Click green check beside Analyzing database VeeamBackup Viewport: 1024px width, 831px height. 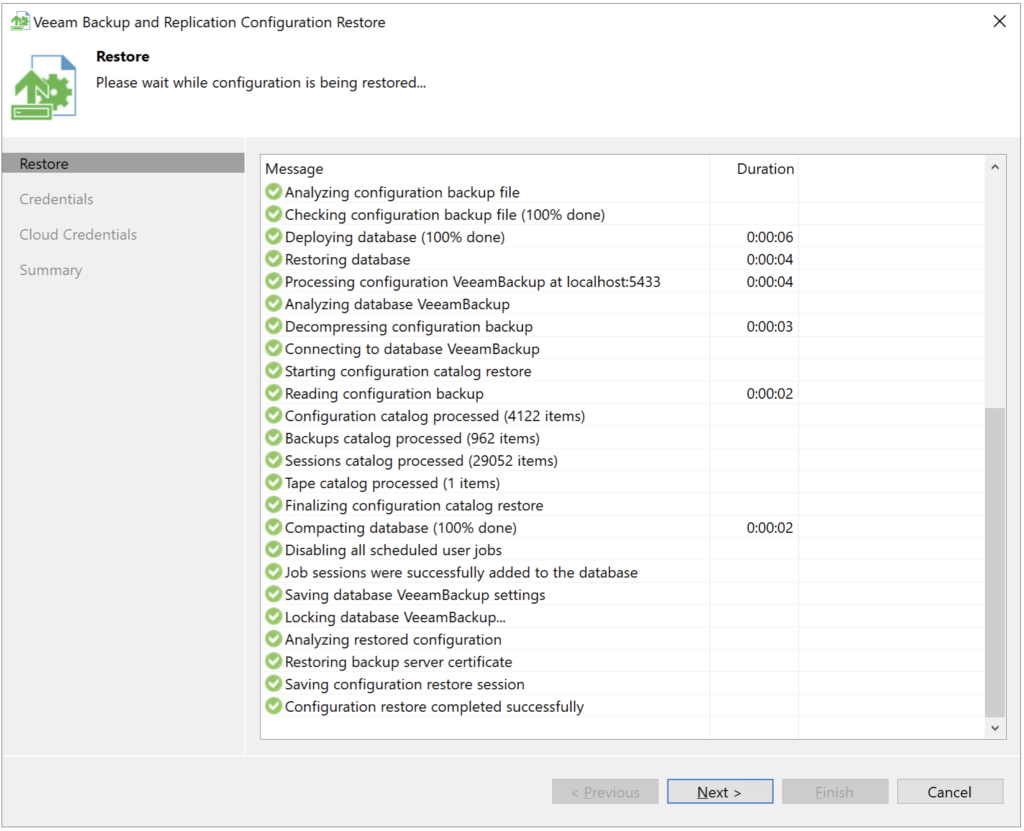pos(274,304)
